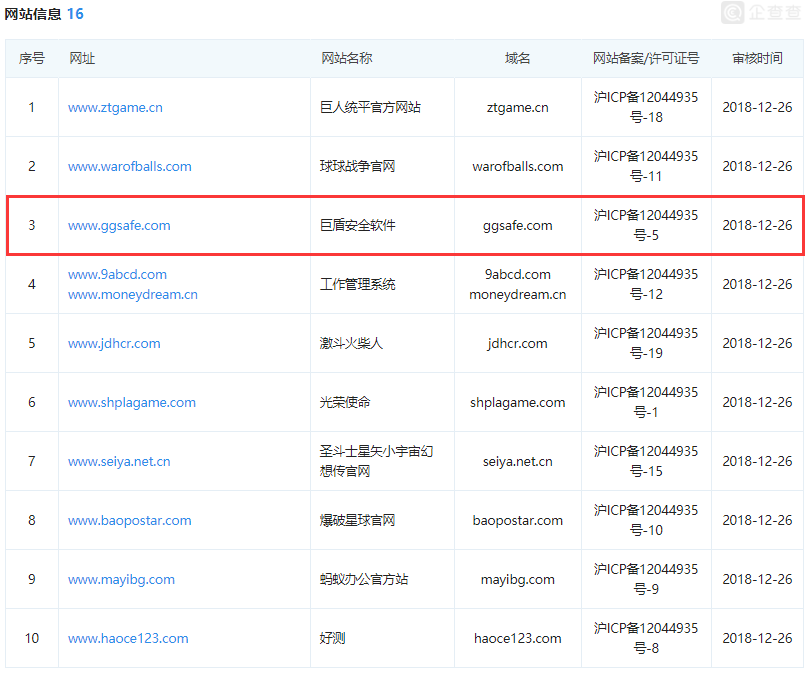Open the www.ztgame.cn link
809x673 pixels.
115,107
